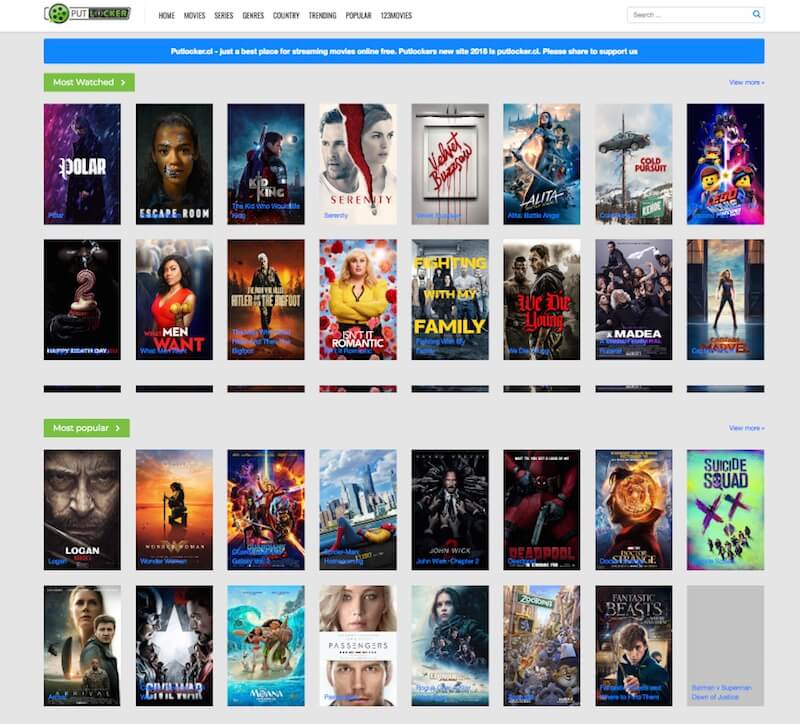Open the Logan movie poster
The width and height of the screenshot is (800, 724).
[82, 510]
